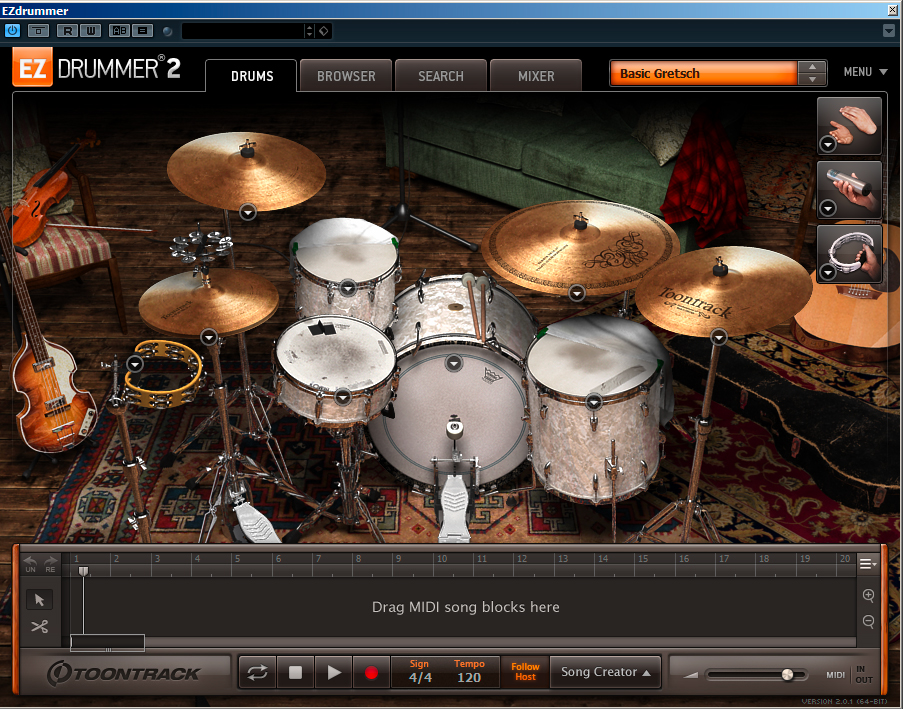Viewport: 903px width, 709px height.
Task: Click the Record button
Action: click(371, 672)
